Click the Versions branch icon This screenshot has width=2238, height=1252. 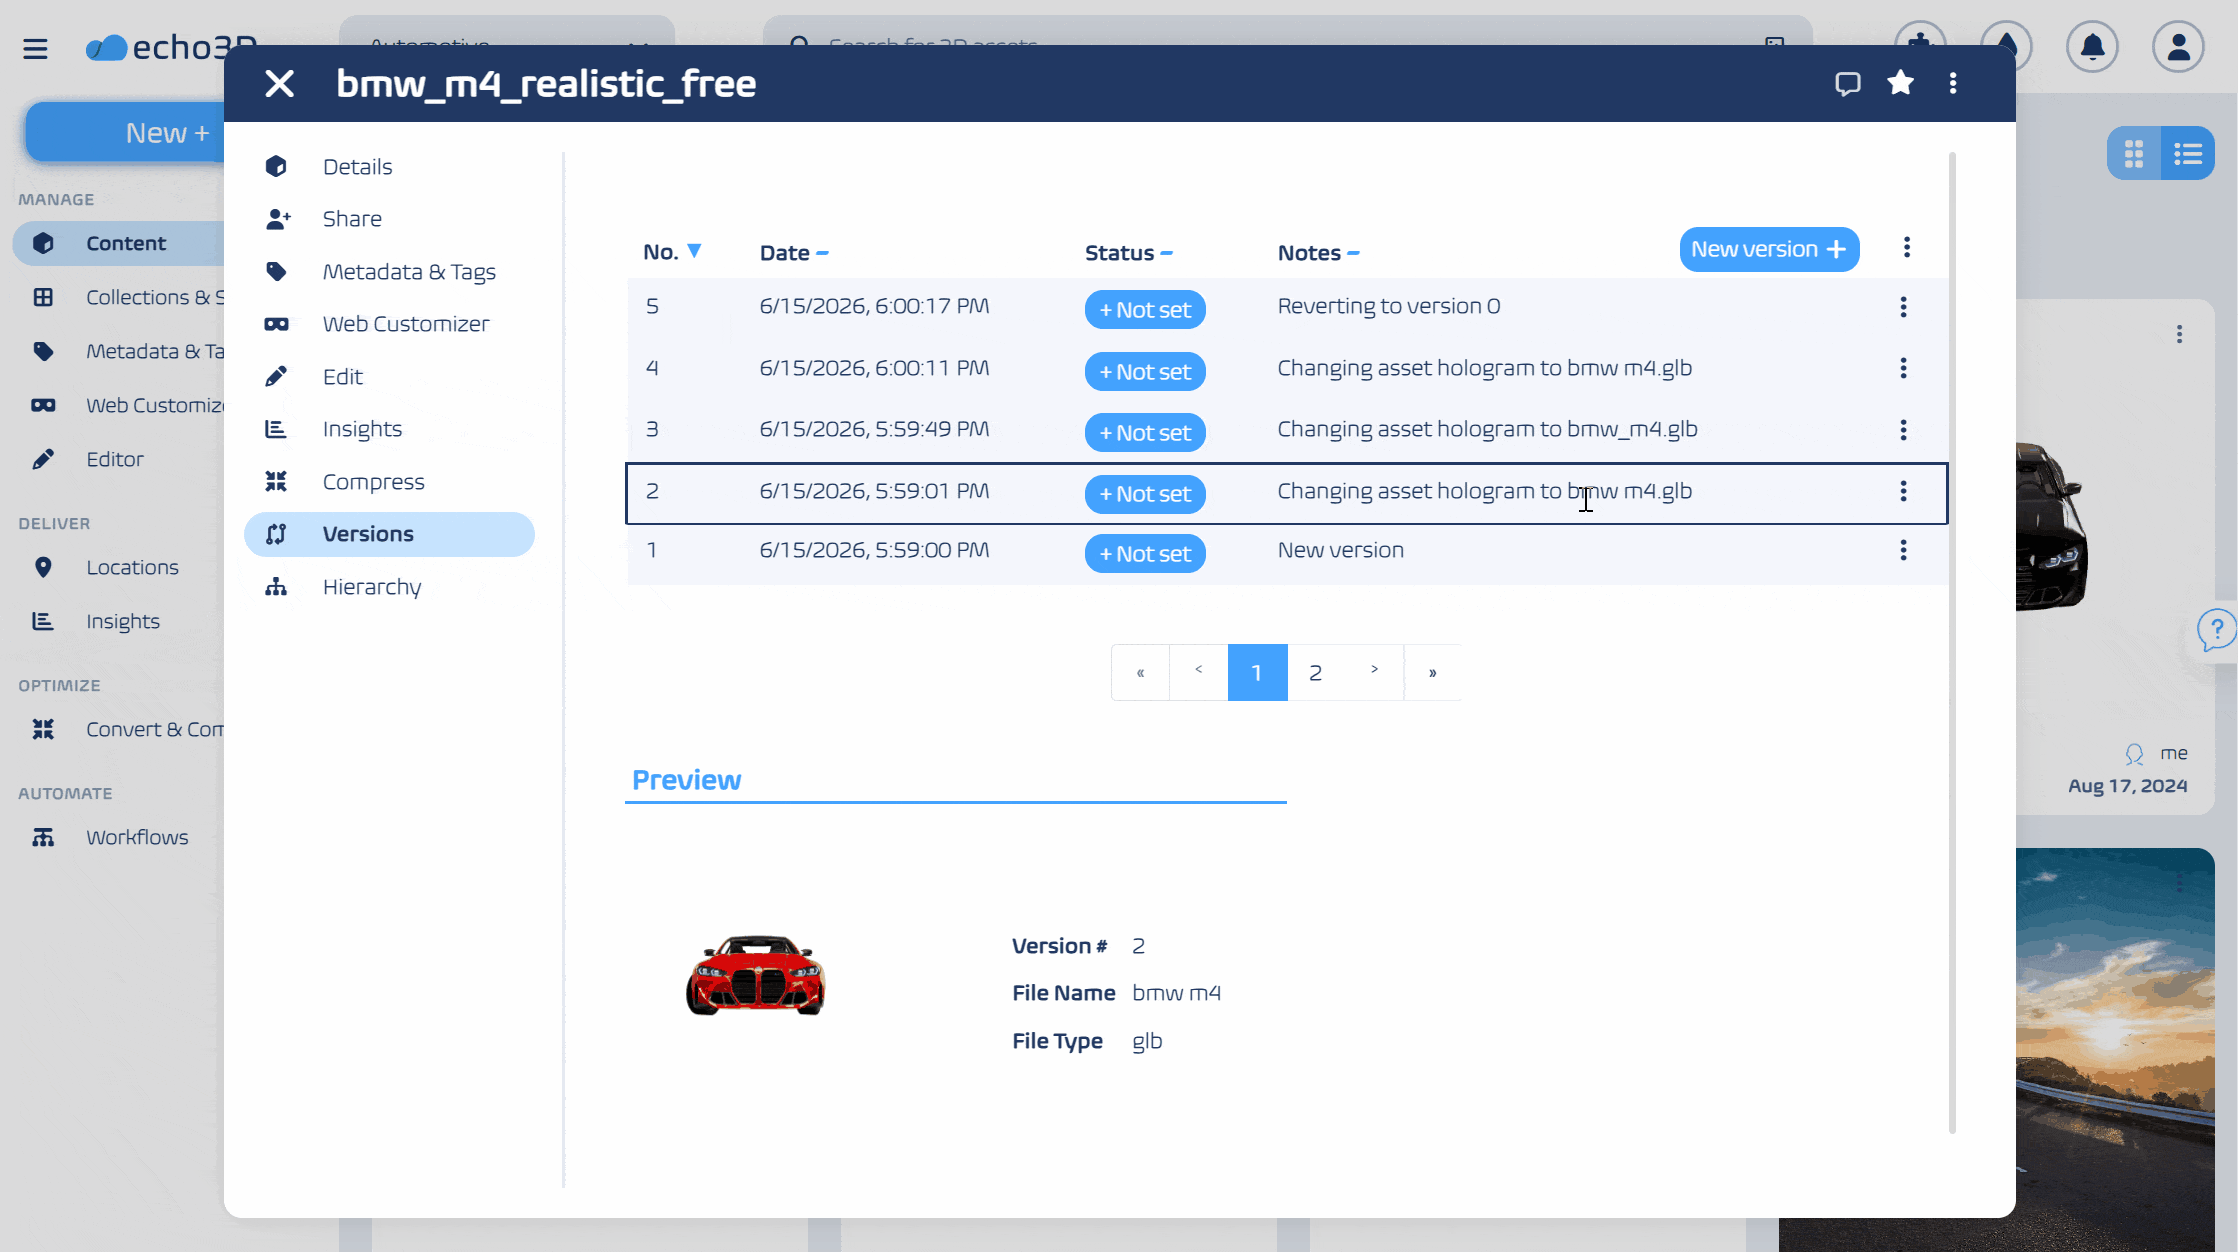click(x=276, y=534)
